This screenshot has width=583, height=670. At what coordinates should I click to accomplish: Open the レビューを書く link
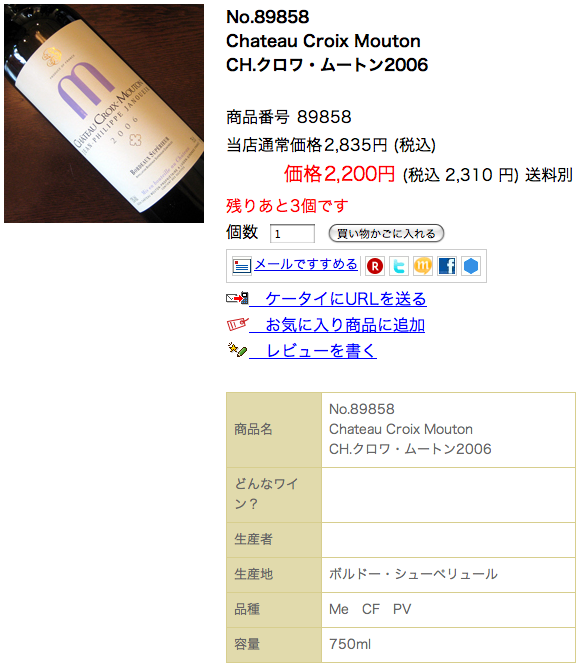(313, 351)
